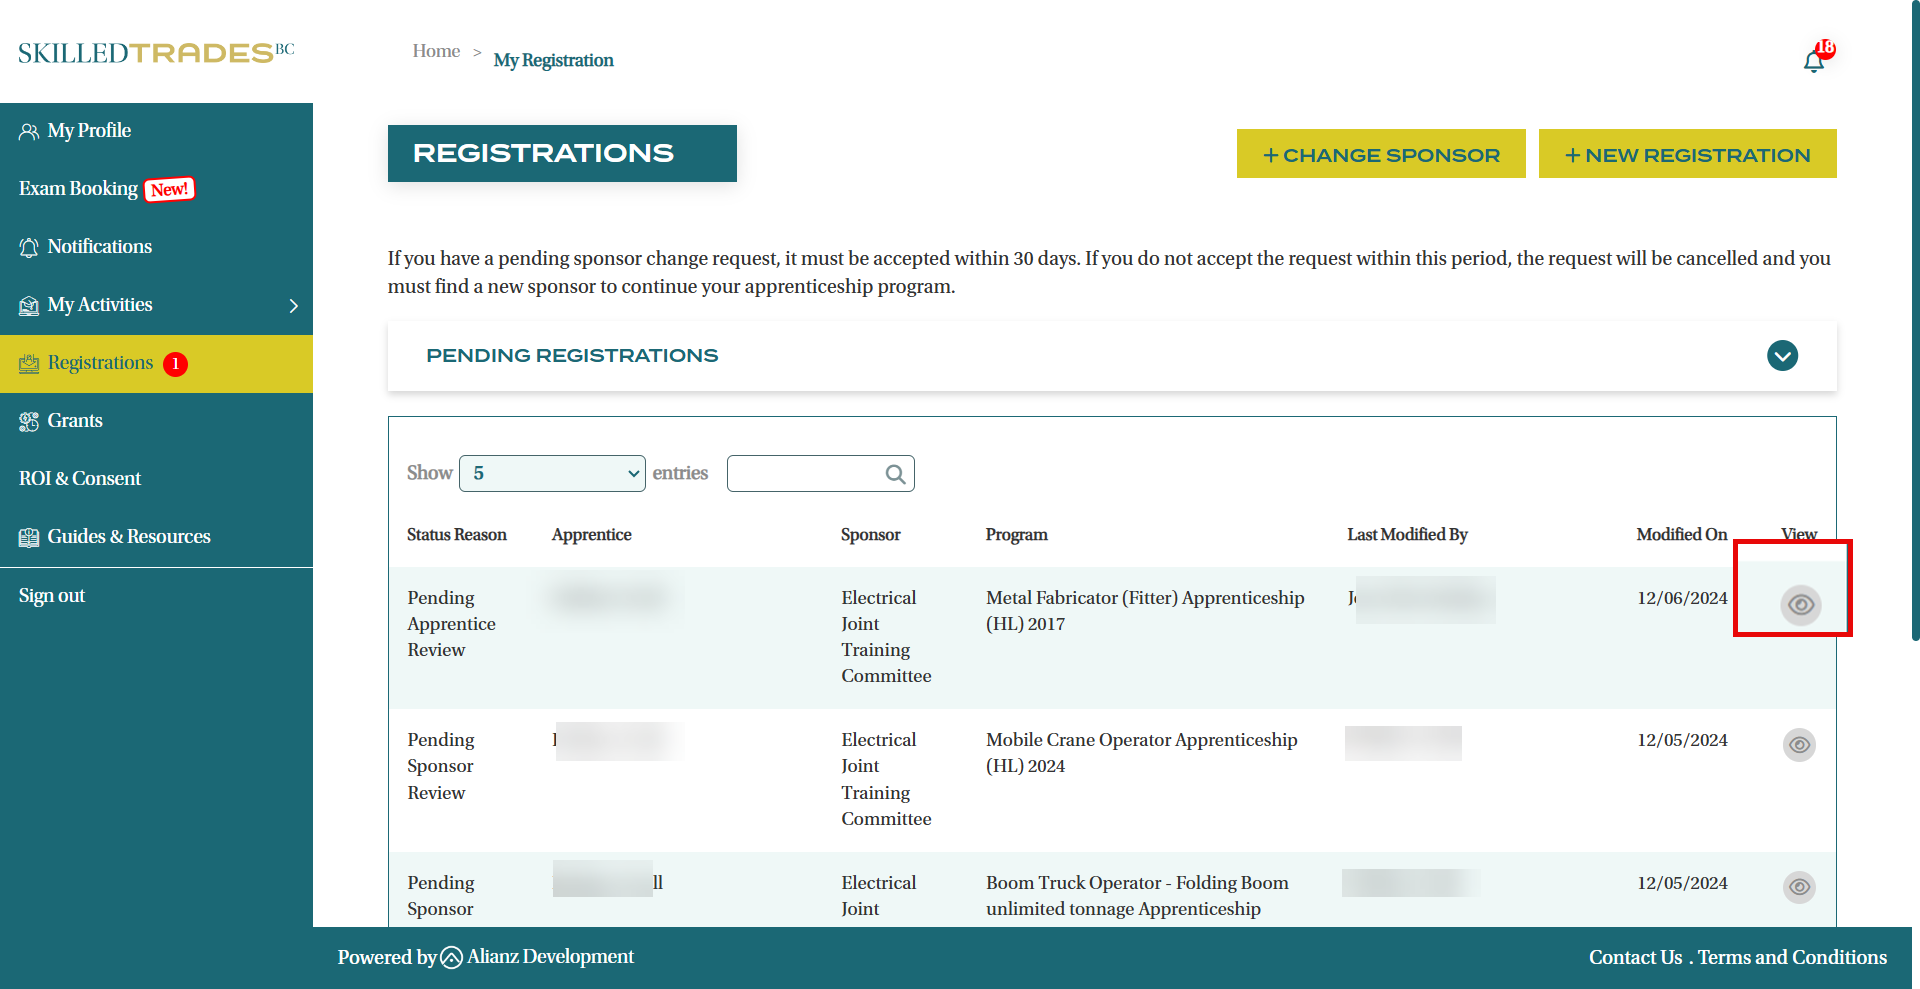Click the registrations search input field

click(805, 474)
